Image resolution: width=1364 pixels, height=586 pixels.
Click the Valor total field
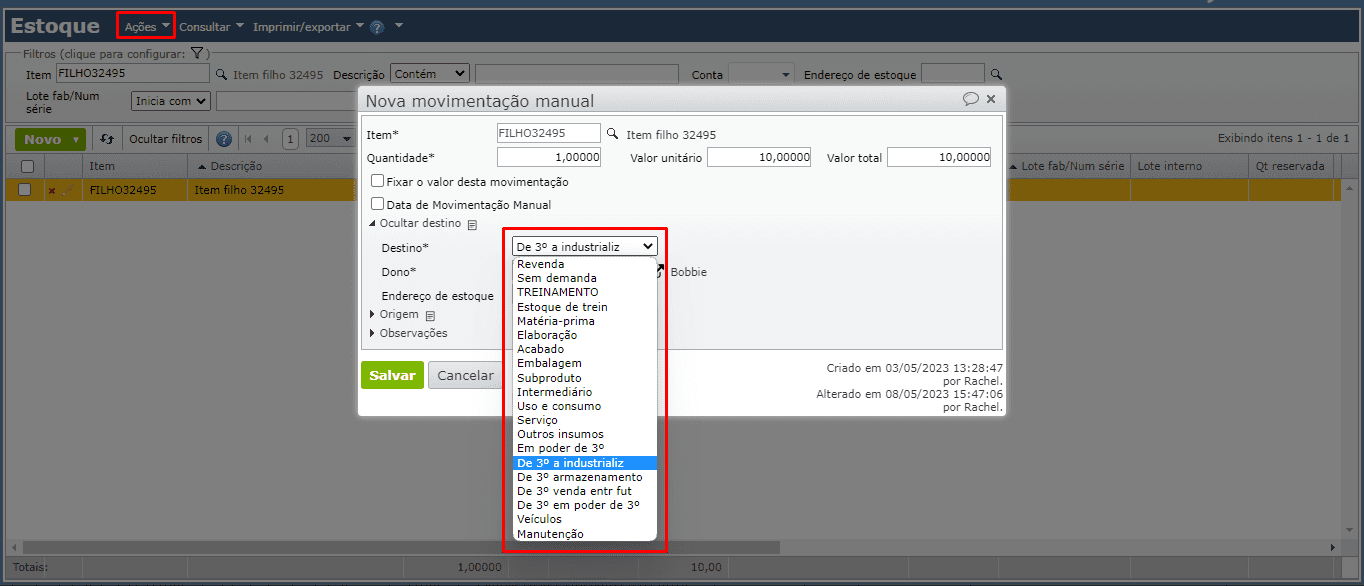click(939, 157)
